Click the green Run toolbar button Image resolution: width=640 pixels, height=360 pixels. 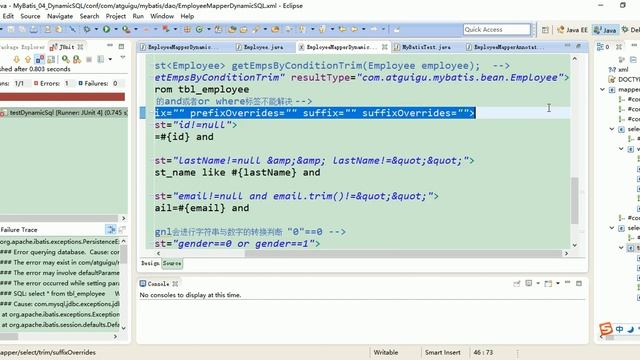107,29
